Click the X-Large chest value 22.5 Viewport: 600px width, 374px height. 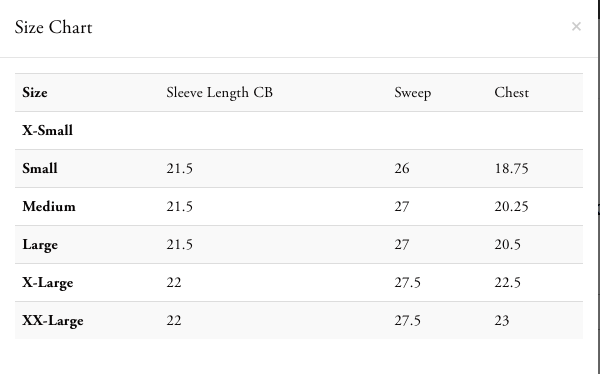click(507, 283)
